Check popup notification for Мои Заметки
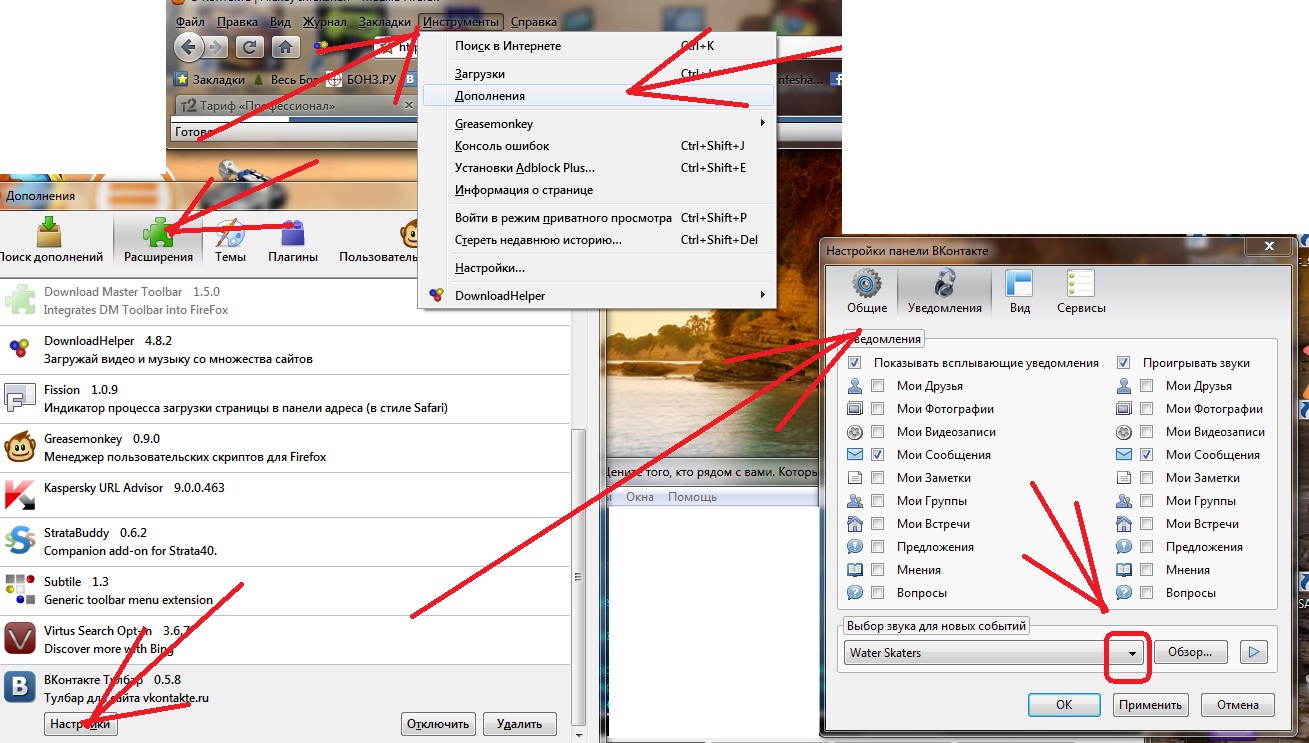The image size is (1309, 743). click(x=877, y=478)
